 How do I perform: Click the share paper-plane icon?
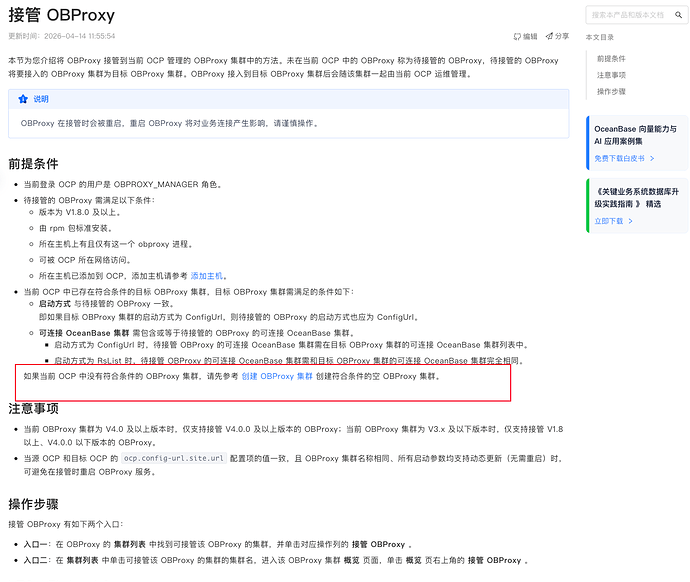(x=549, y=36)
